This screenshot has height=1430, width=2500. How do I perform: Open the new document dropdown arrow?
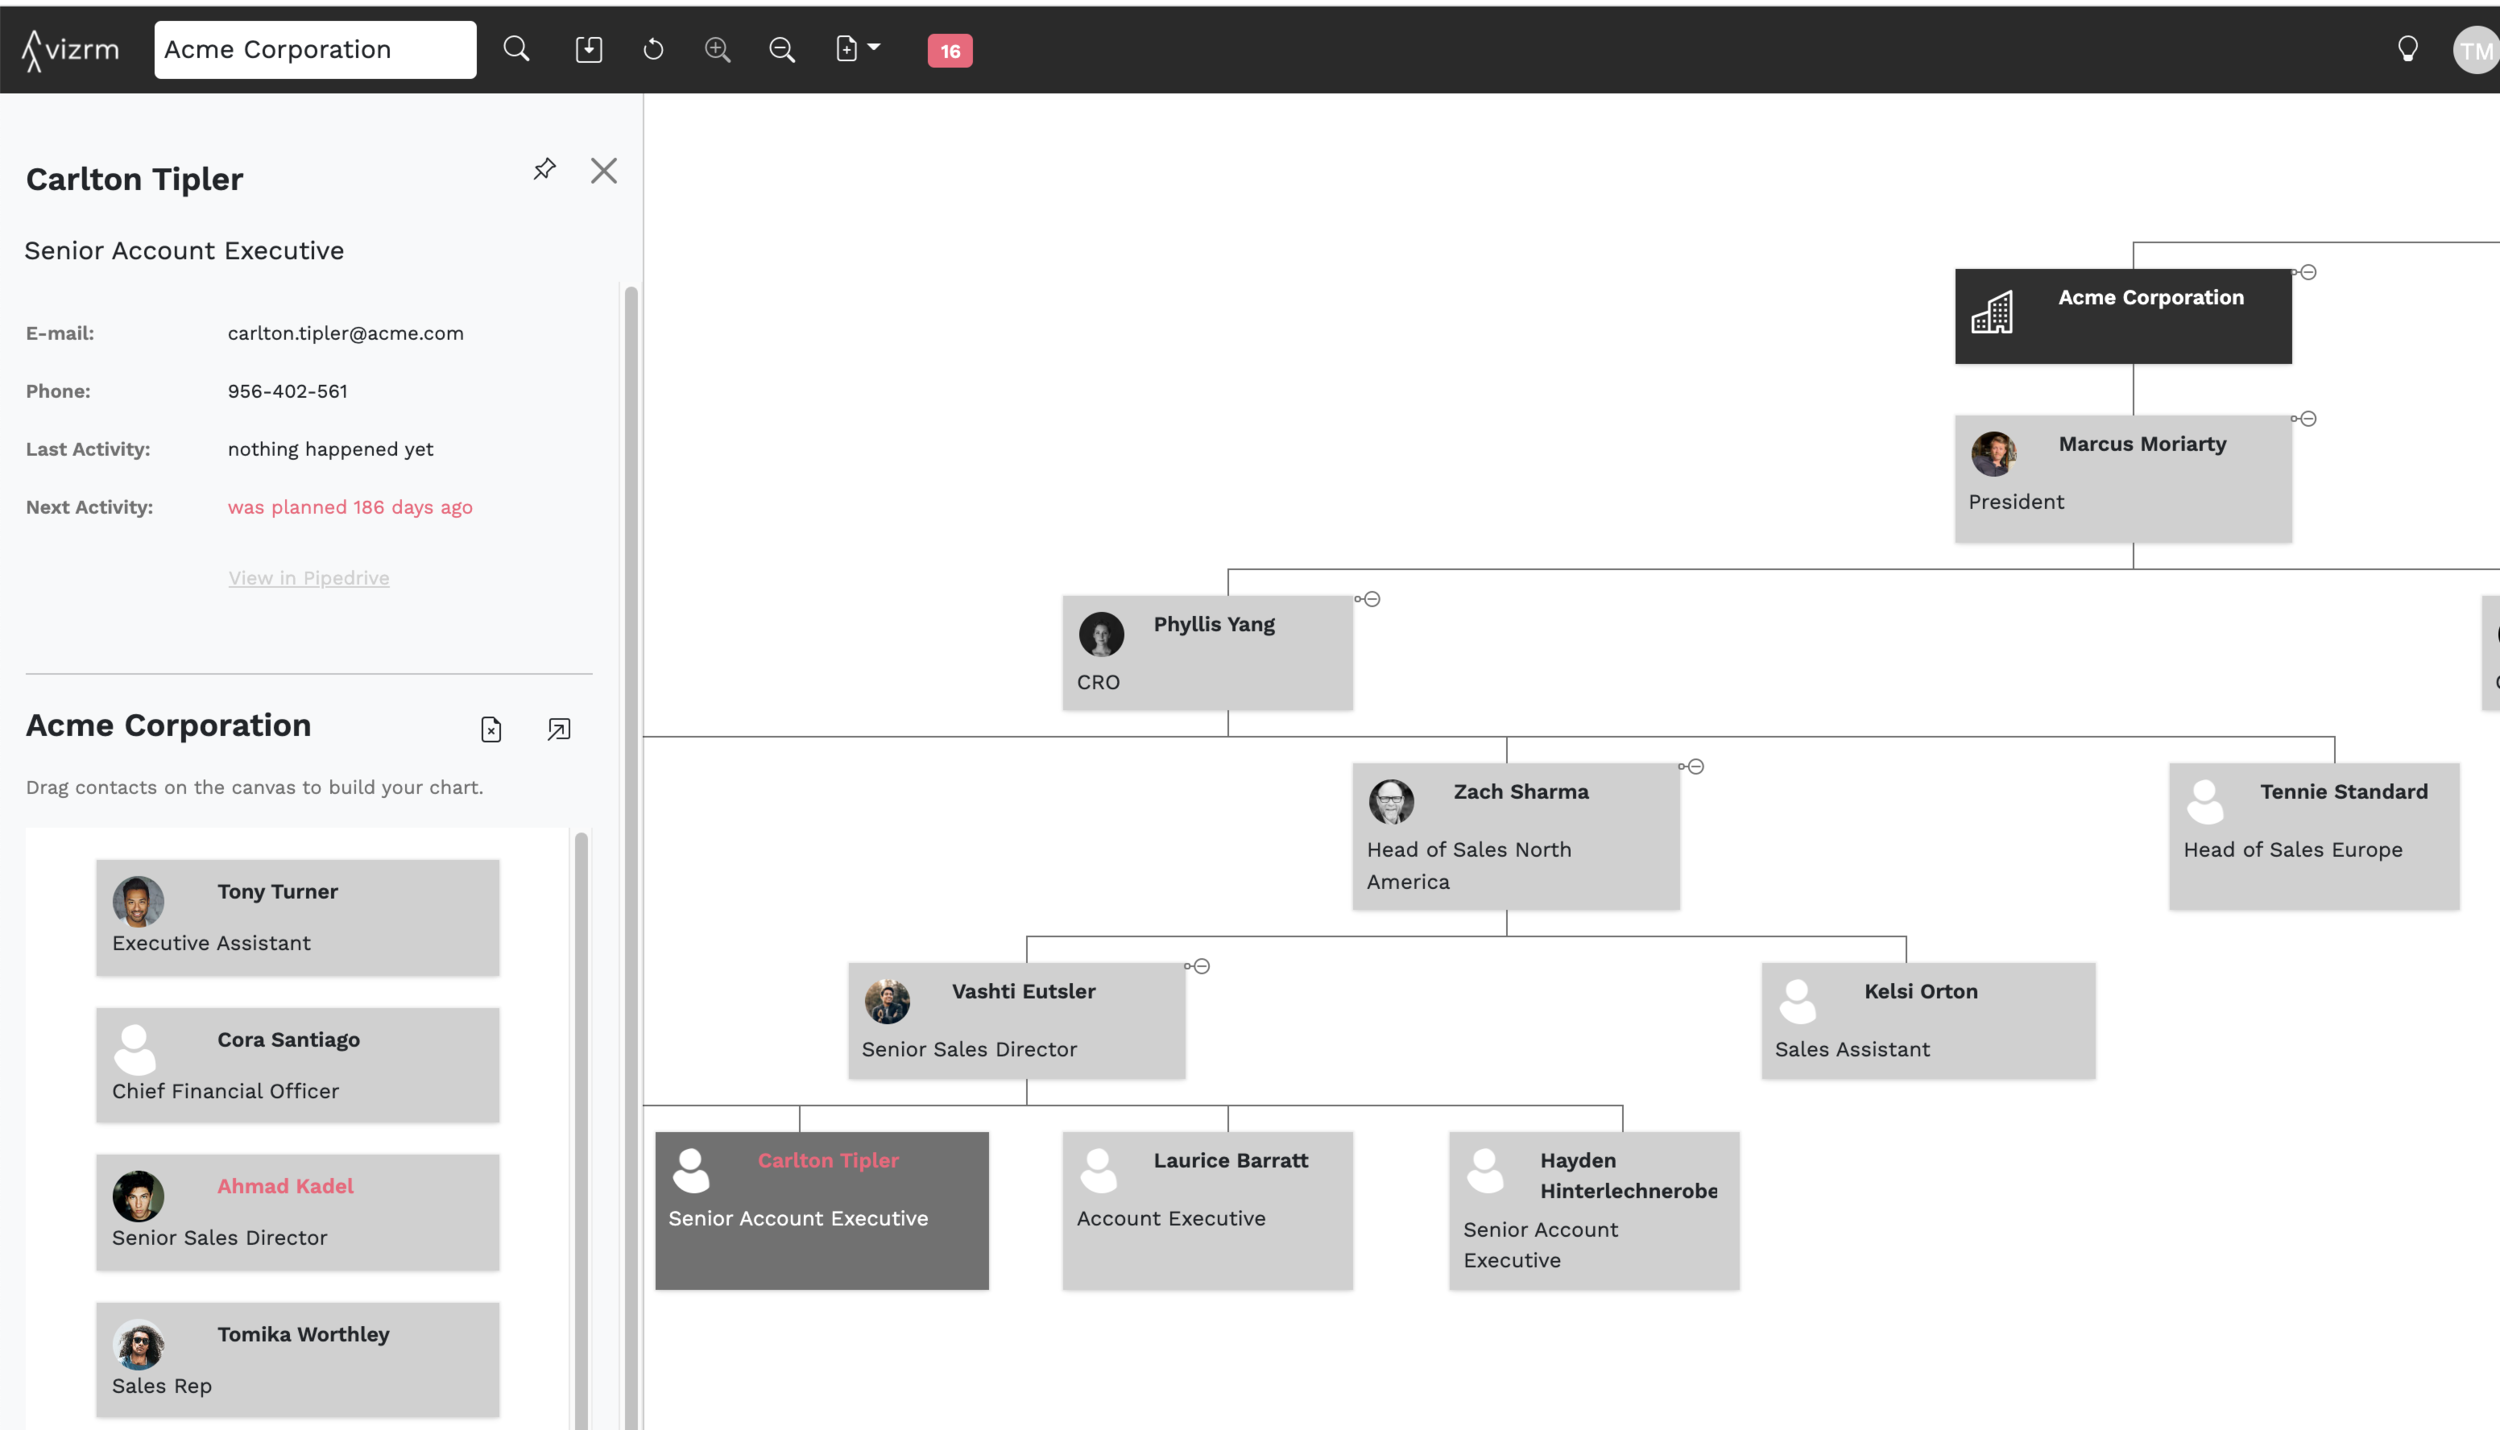click(874, 47)
